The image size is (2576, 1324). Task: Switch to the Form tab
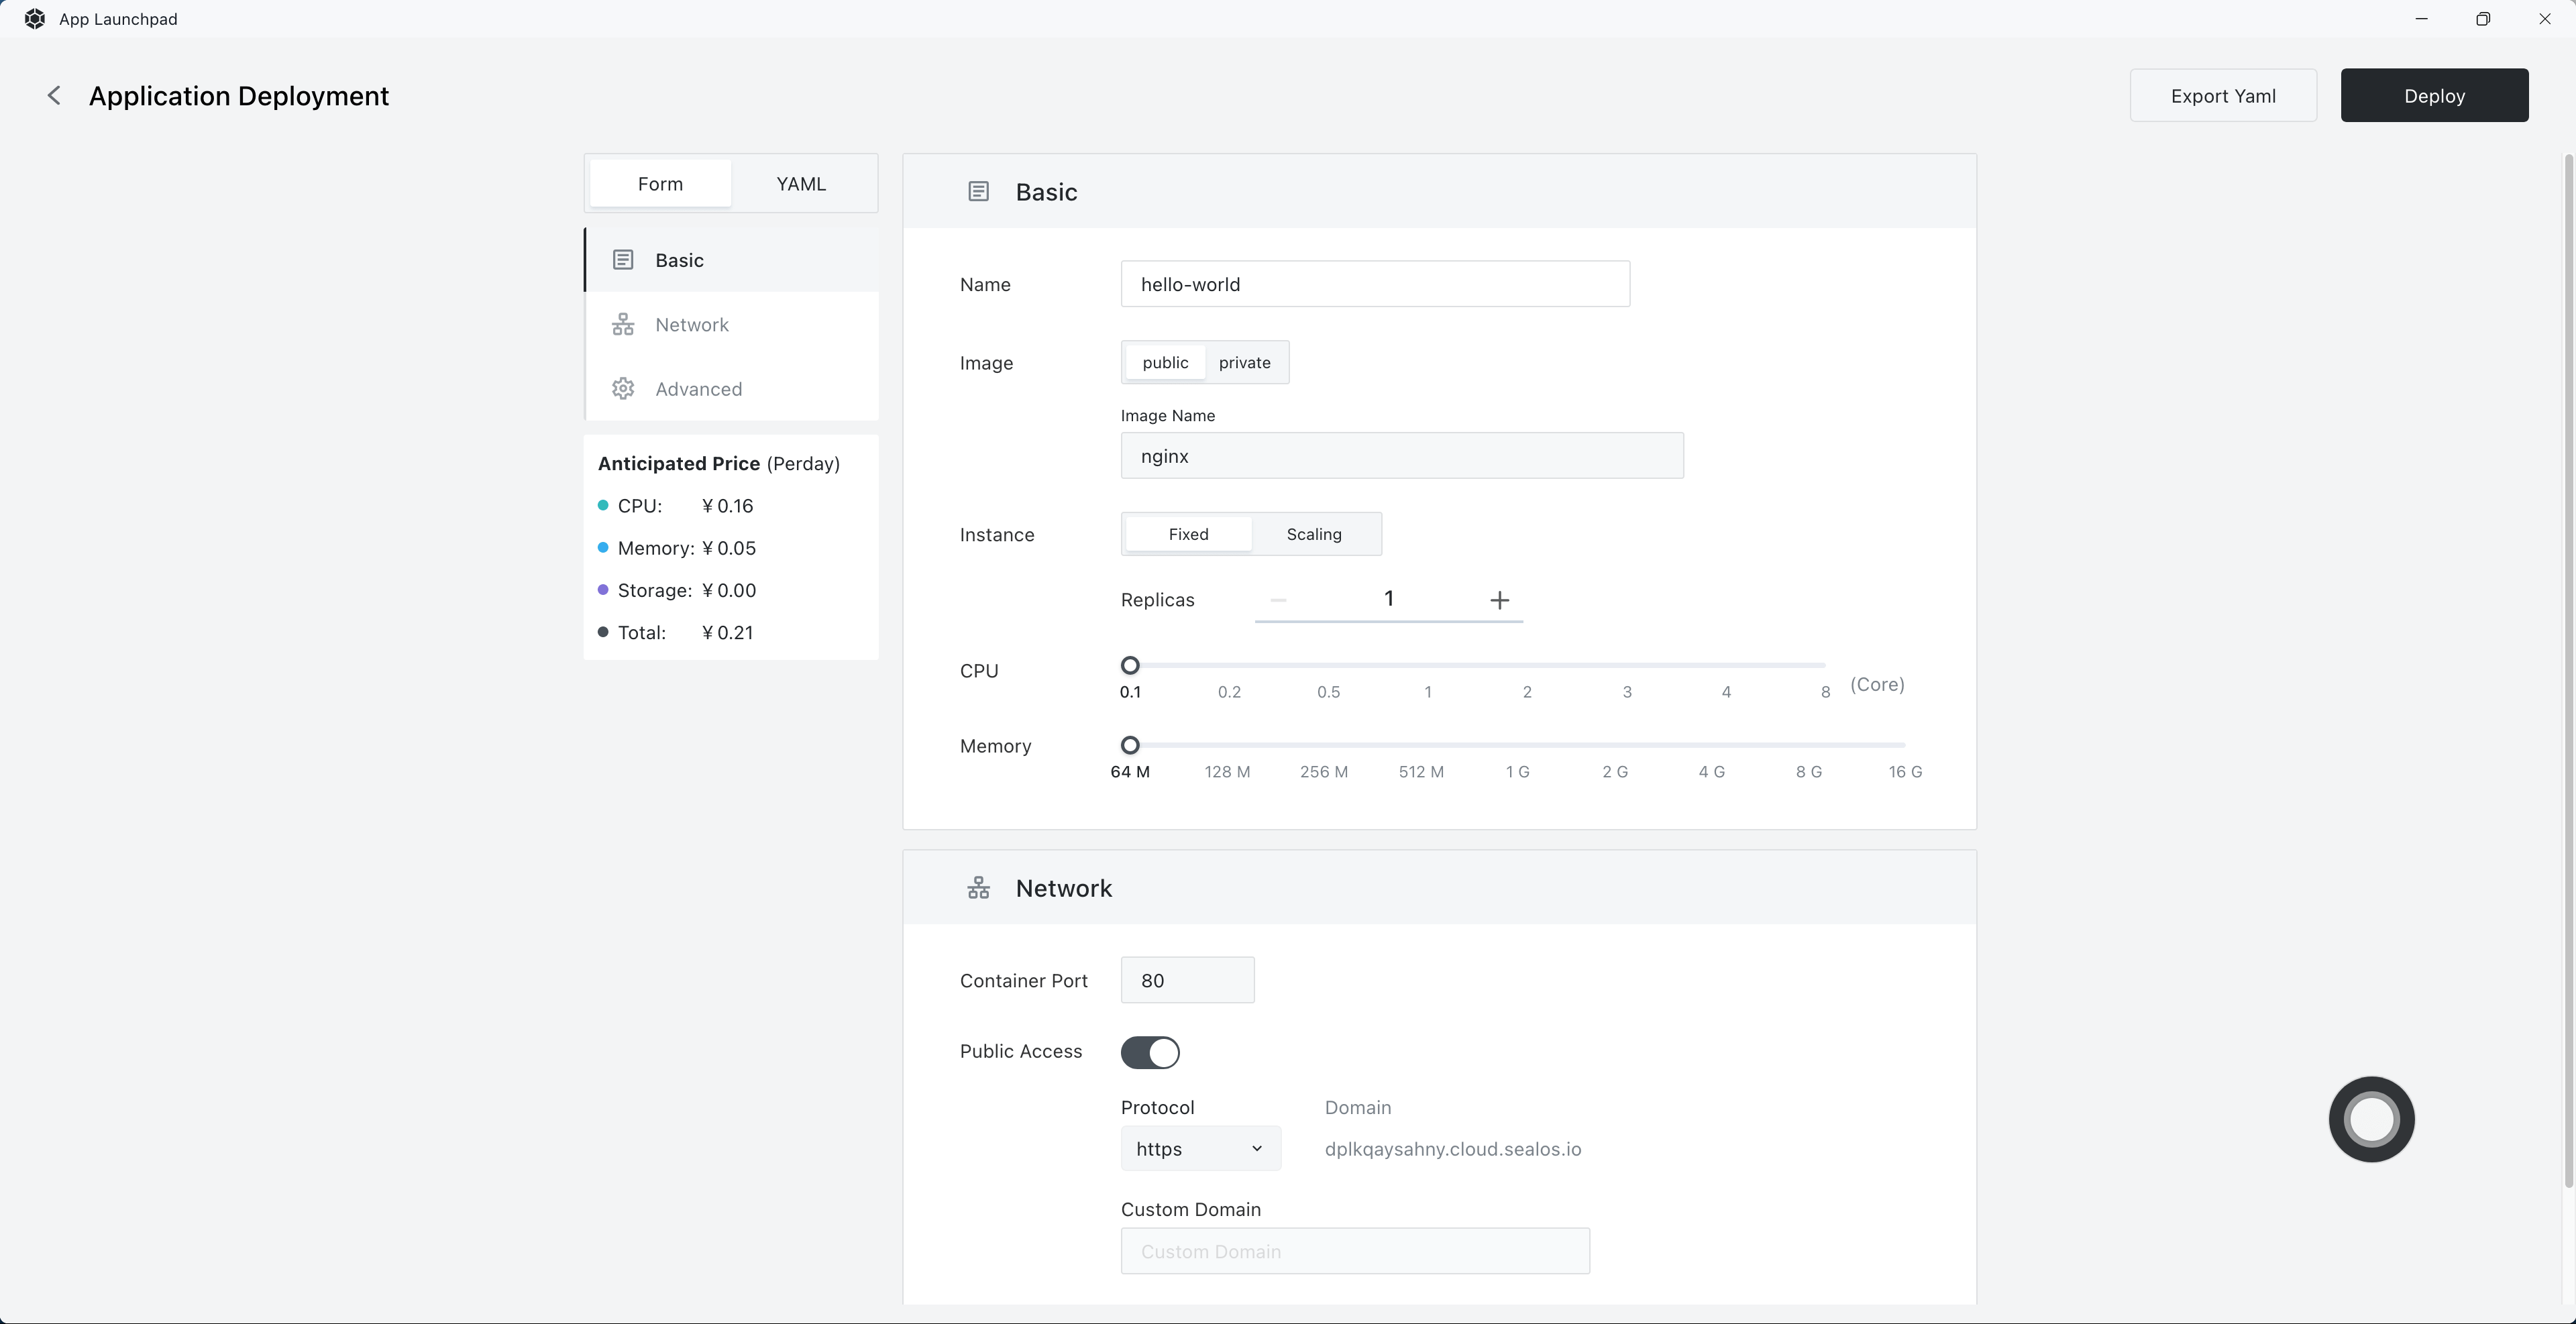(x=660, y=183)
